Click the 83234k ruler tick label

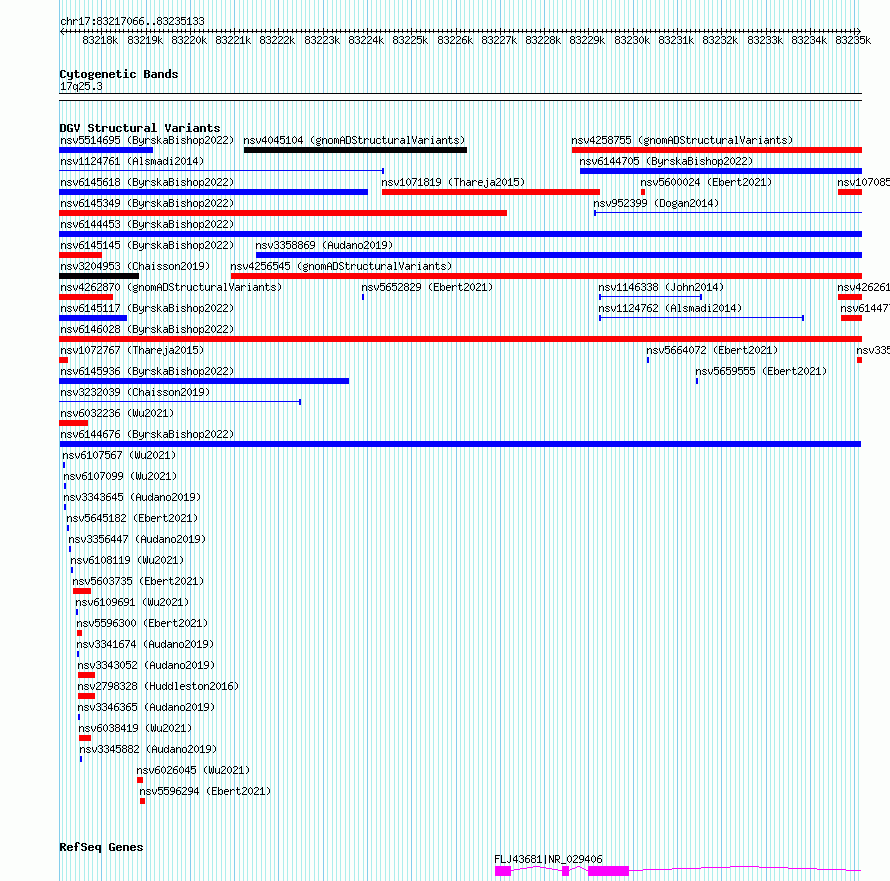pyautogui.click(x=809, y=40)
